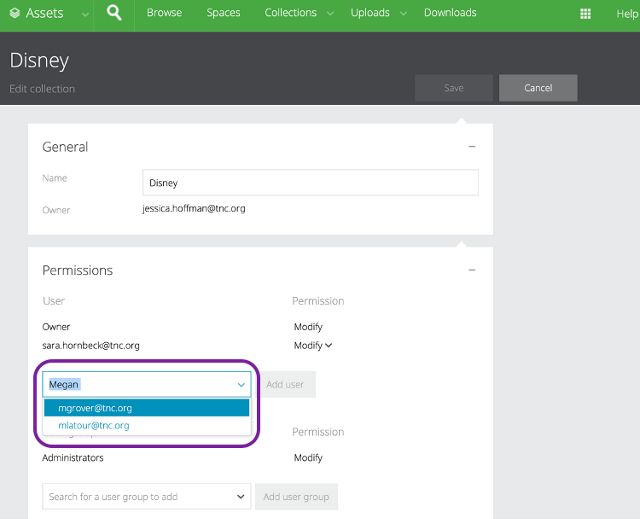640x519 pixels.
Task: Go to the Browse tab
Action: (x=164, y=13)
